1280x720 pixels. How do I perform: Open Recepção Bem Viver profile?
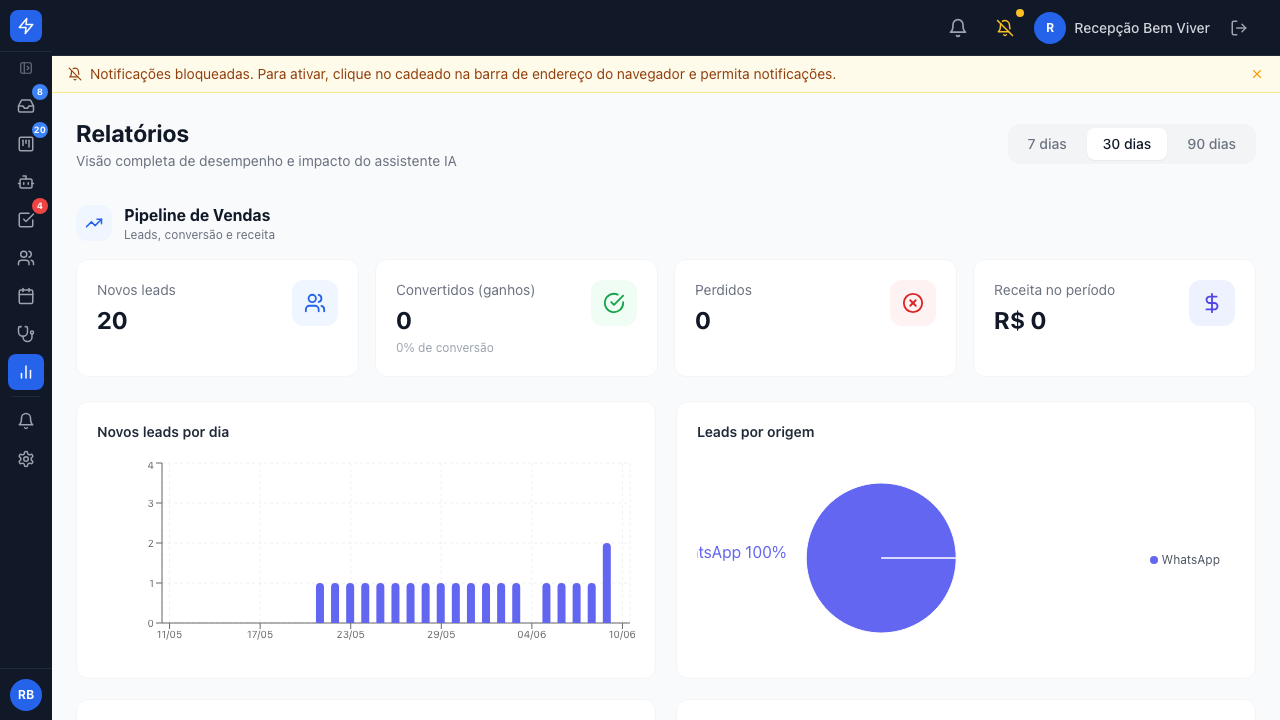click(1122, 28)
